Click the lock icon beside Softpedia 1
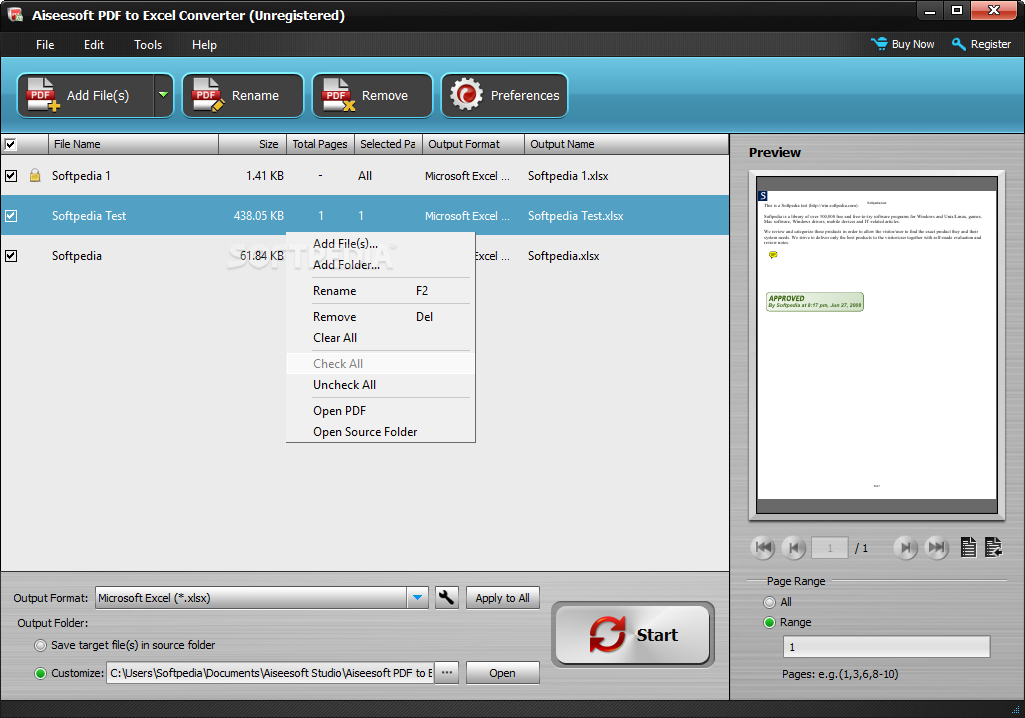The width and height of the screenshot is (1025, 718). click(35, 175)
